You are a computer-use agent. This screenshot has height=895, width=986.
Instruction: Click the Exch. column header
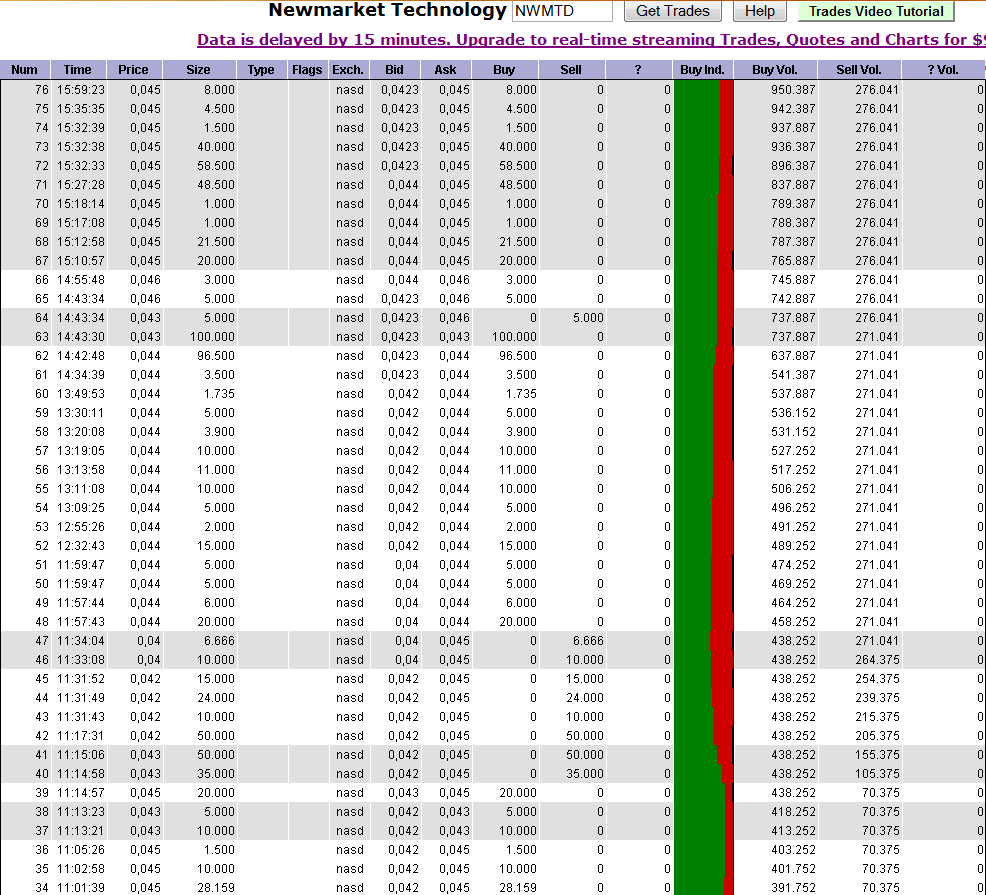tap(348, 70)
